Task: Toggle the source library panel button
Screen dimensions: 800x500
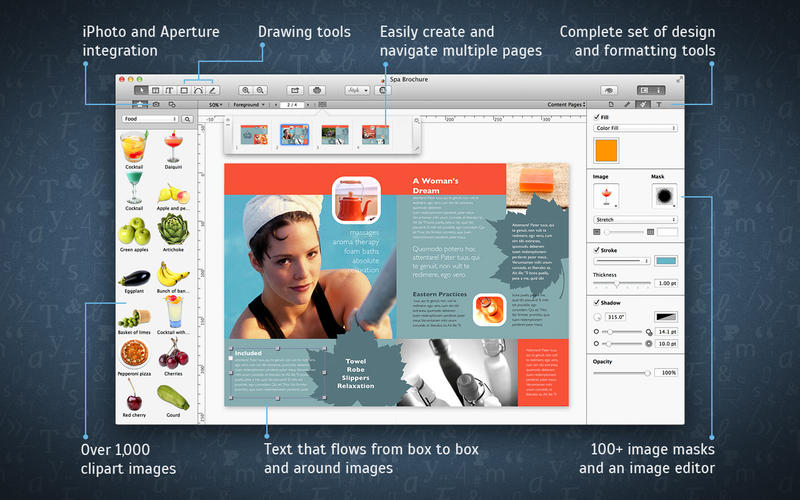Action: click(x=644, y=90)
